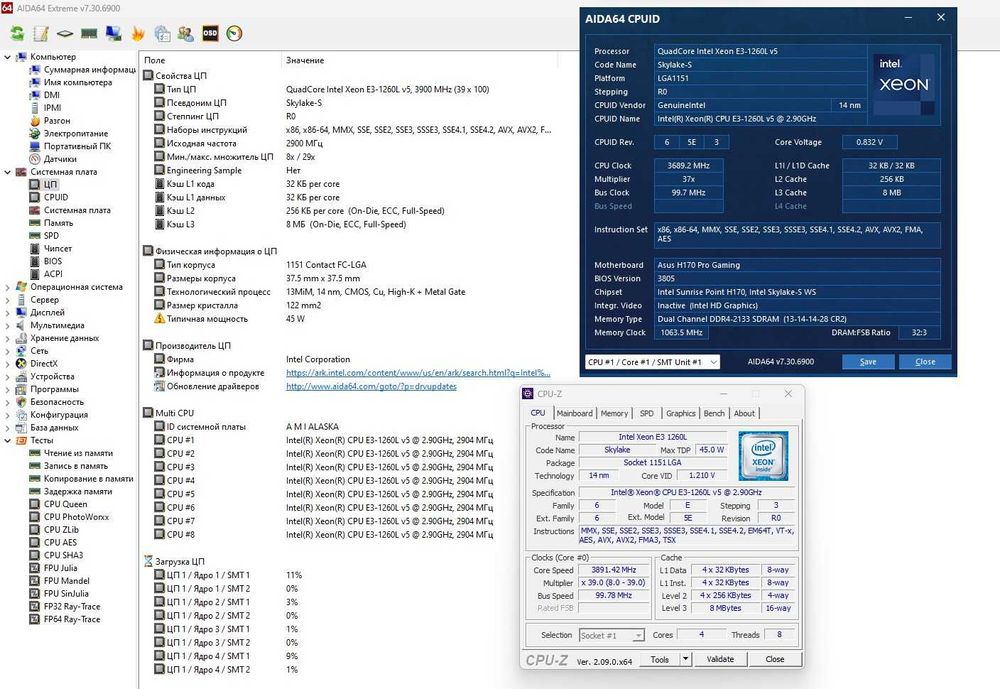
Task: Open CPU #1 / Core #1 selector dropdown
Action: (652, 362)
